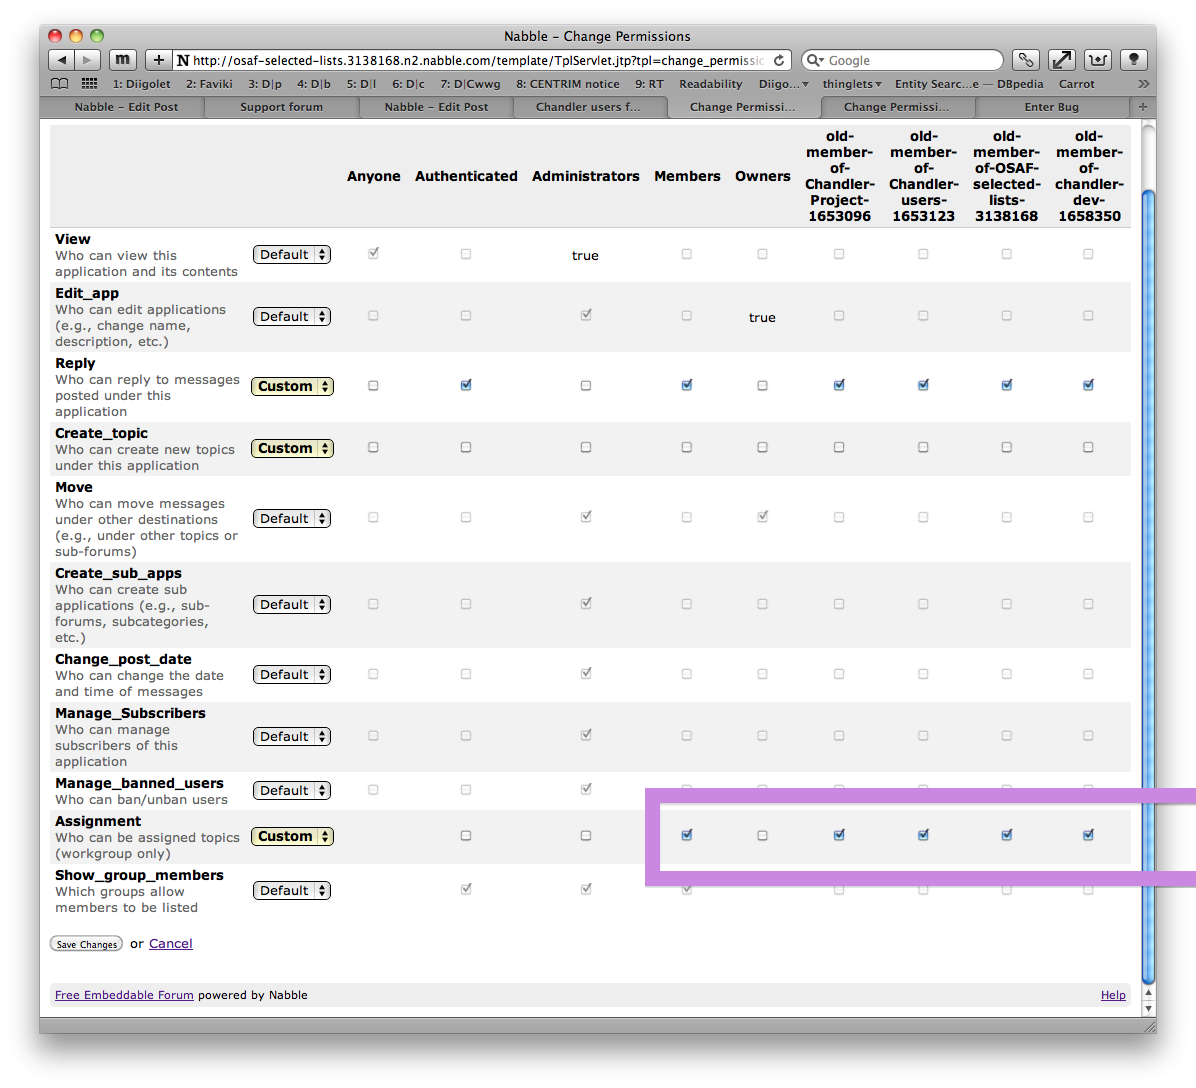
Task: Enable Reply permission for Anyone
Action: pos(373,385)
